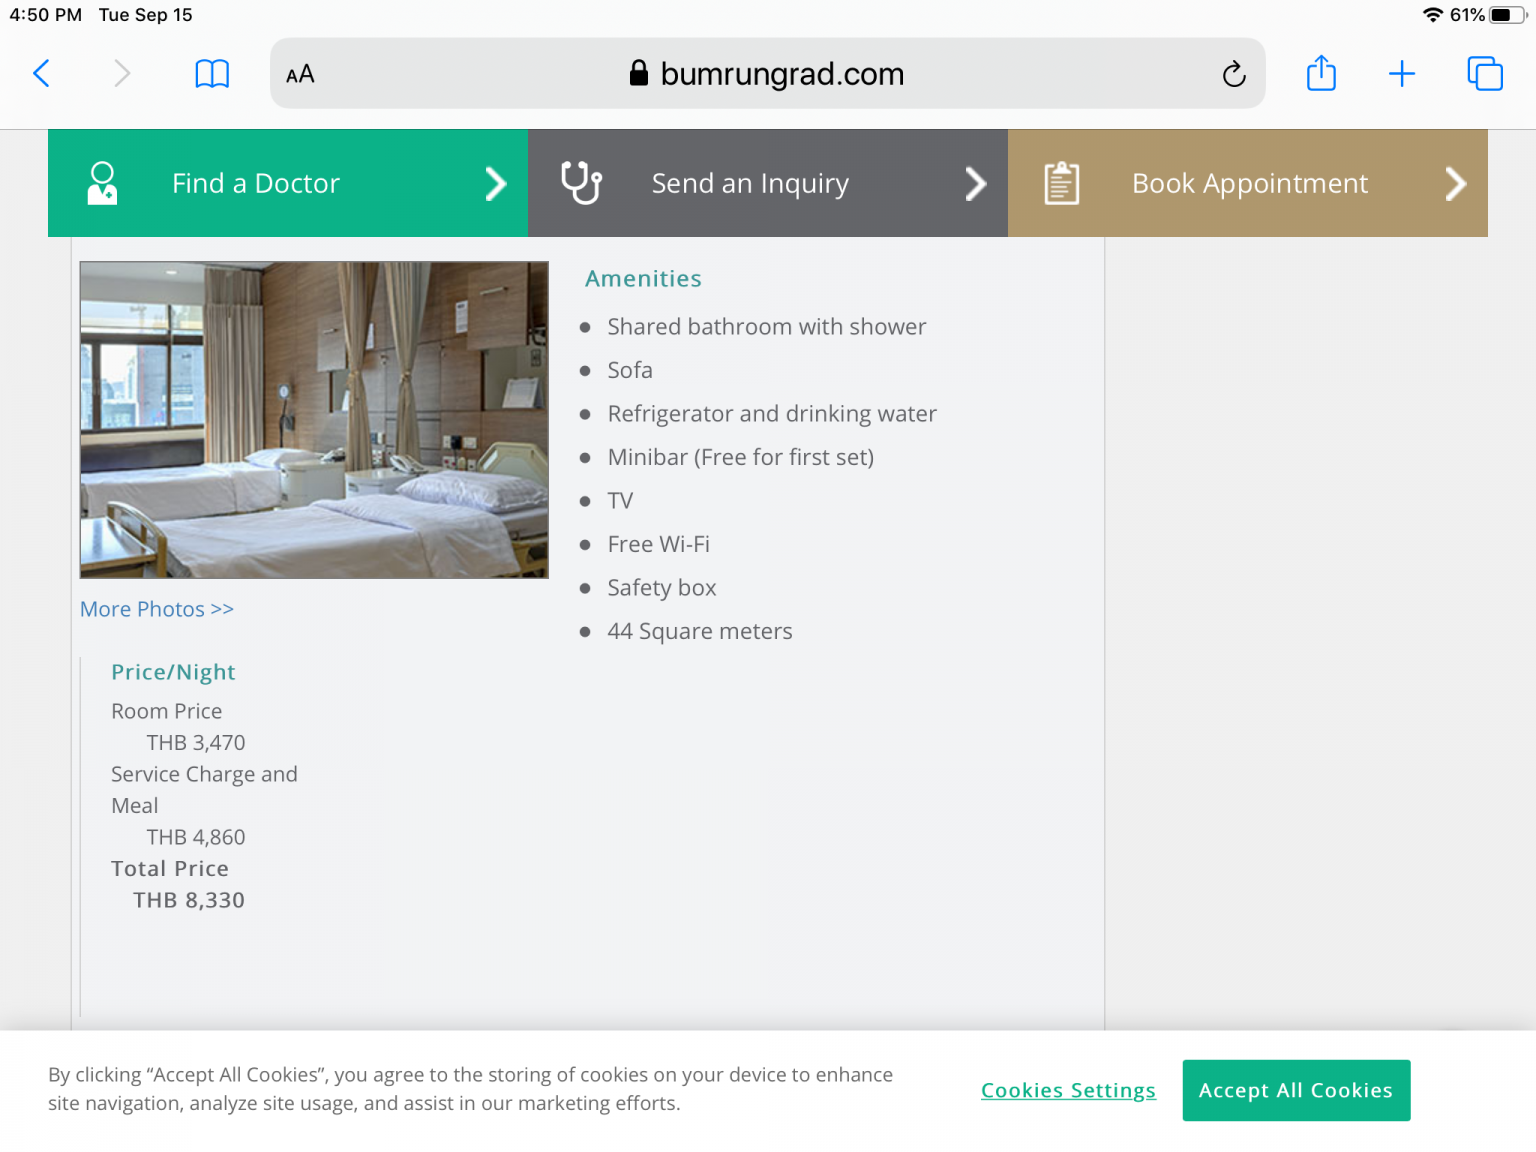Expand the Send an Inquiry chevron

975,183
